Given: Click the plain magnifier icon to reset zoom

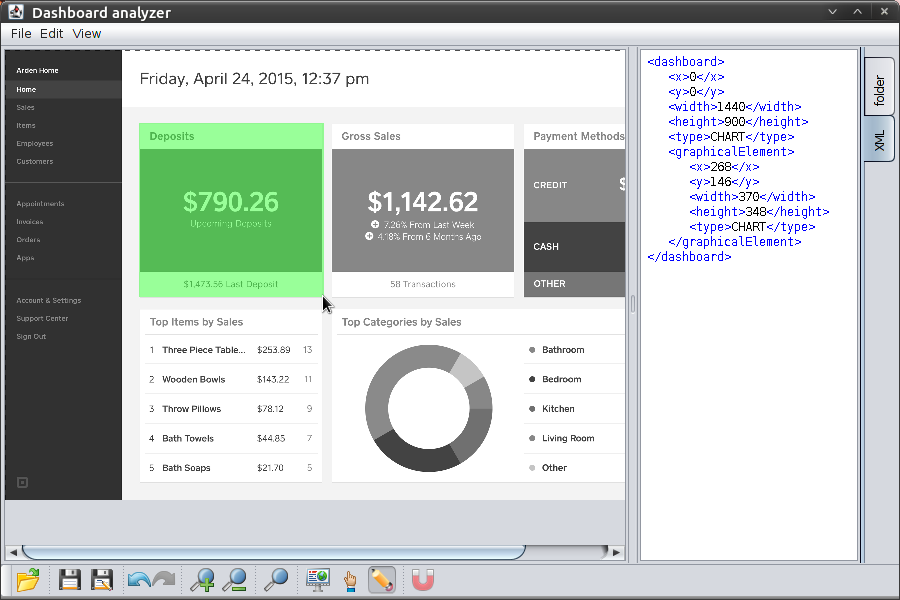Looking at the screenshot, I should click(276, 579).
